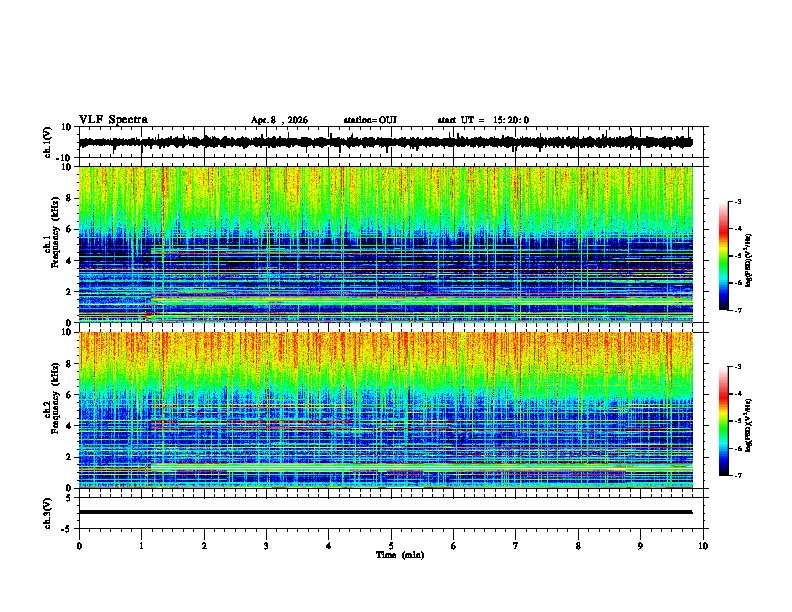Click the ch.3 flat voltage trace
This screenshot has width=792, height=612.
(386, 512)
